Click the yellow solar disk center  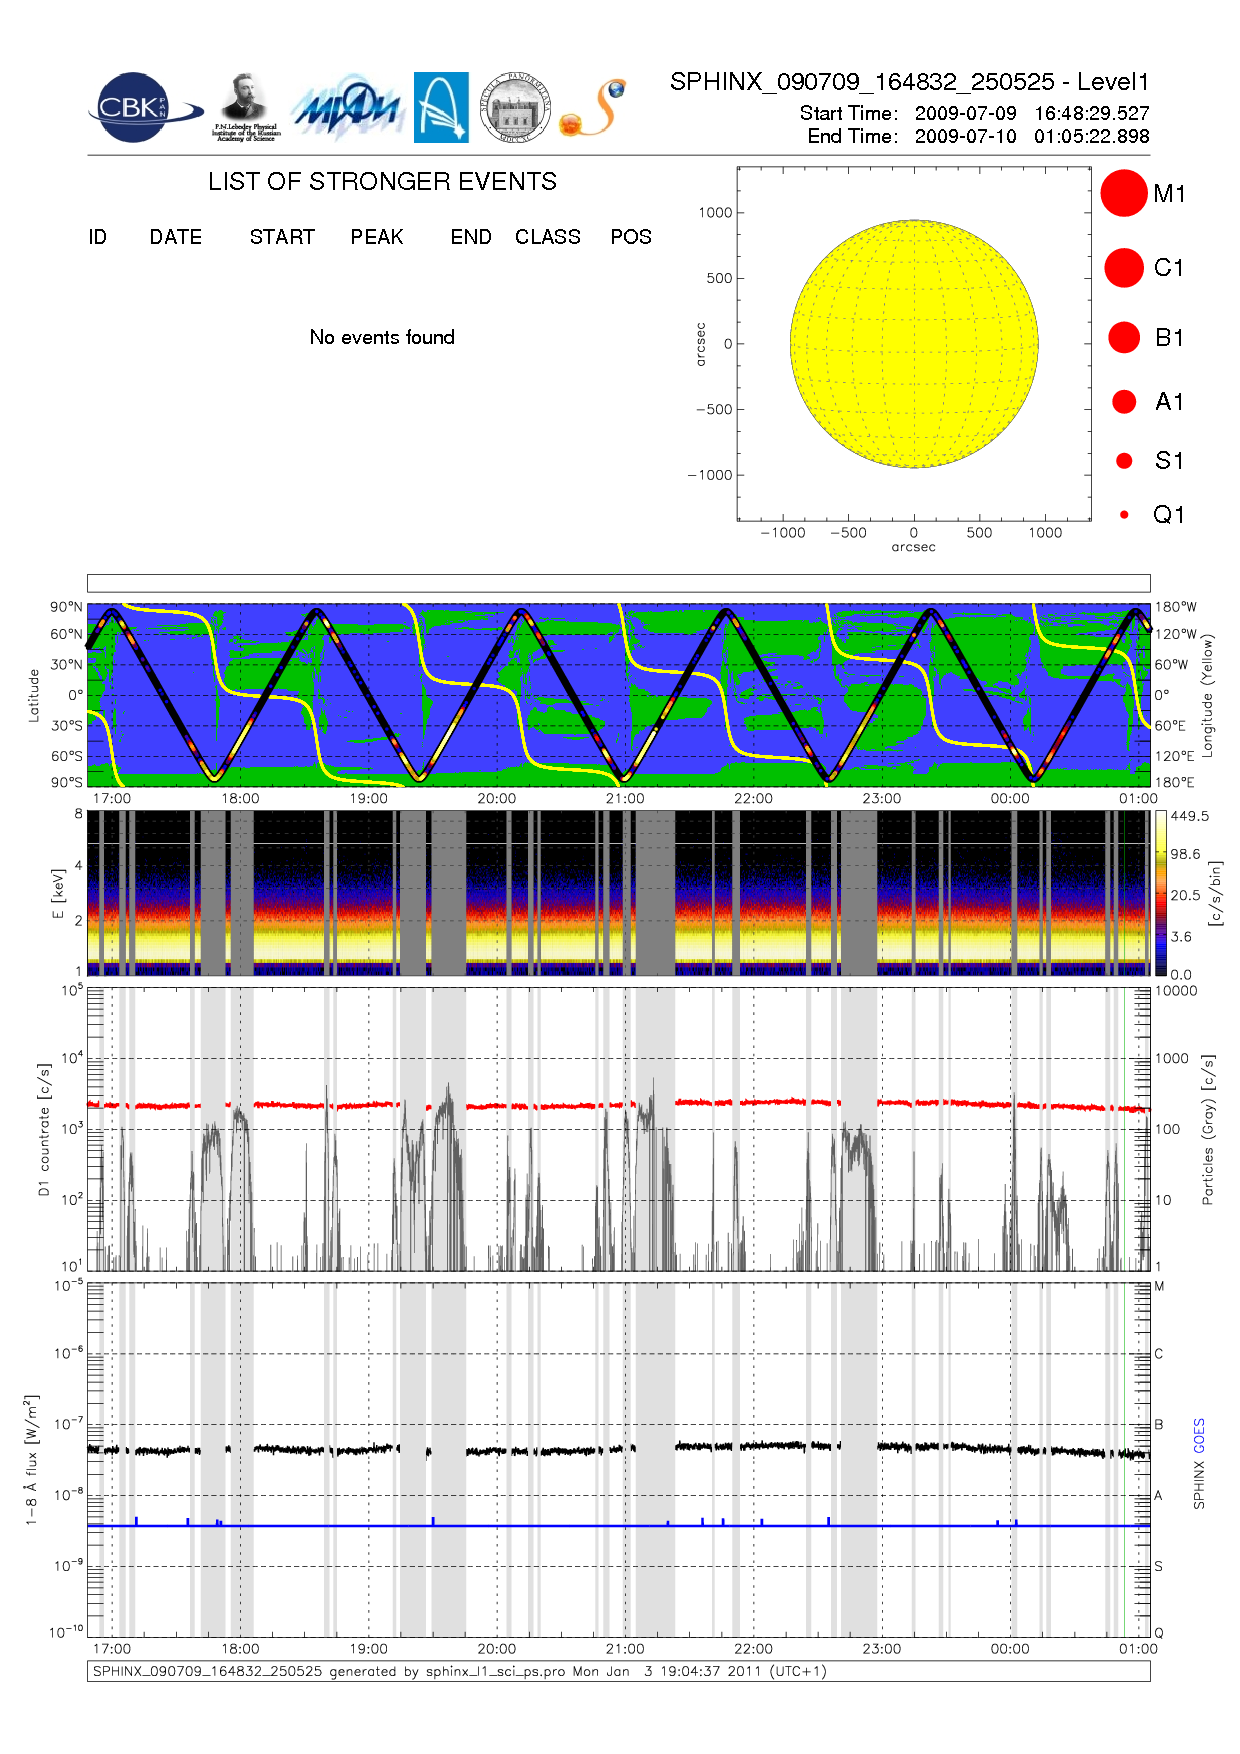point(914,344)
